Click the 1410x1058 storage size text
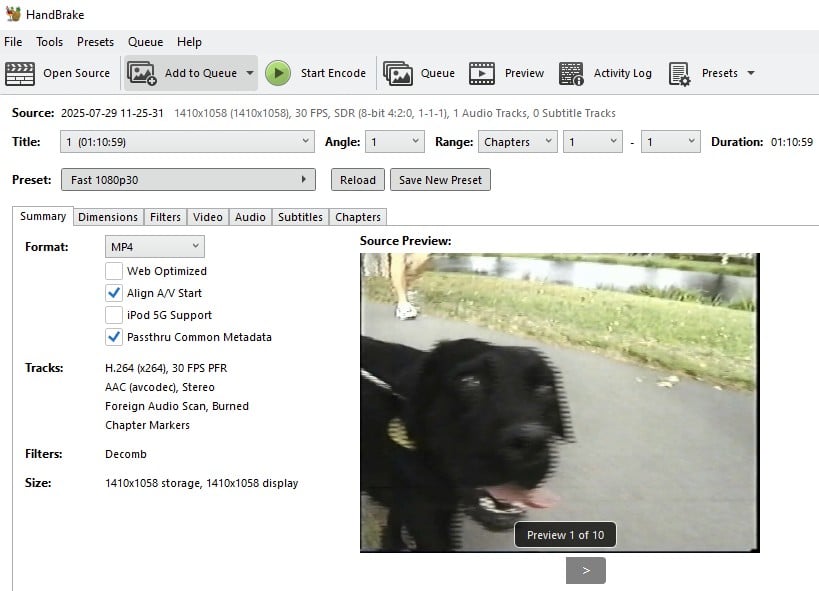 coord(153,483)
